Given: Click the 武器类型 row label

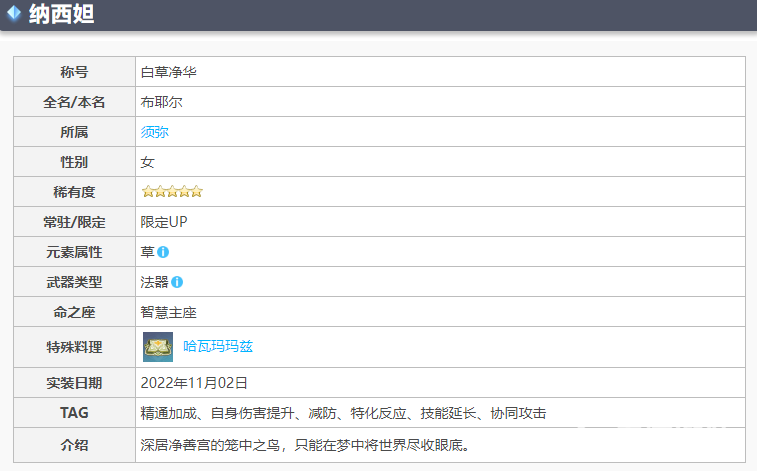Looking at the screenshot, I should (x=74, y=282).
